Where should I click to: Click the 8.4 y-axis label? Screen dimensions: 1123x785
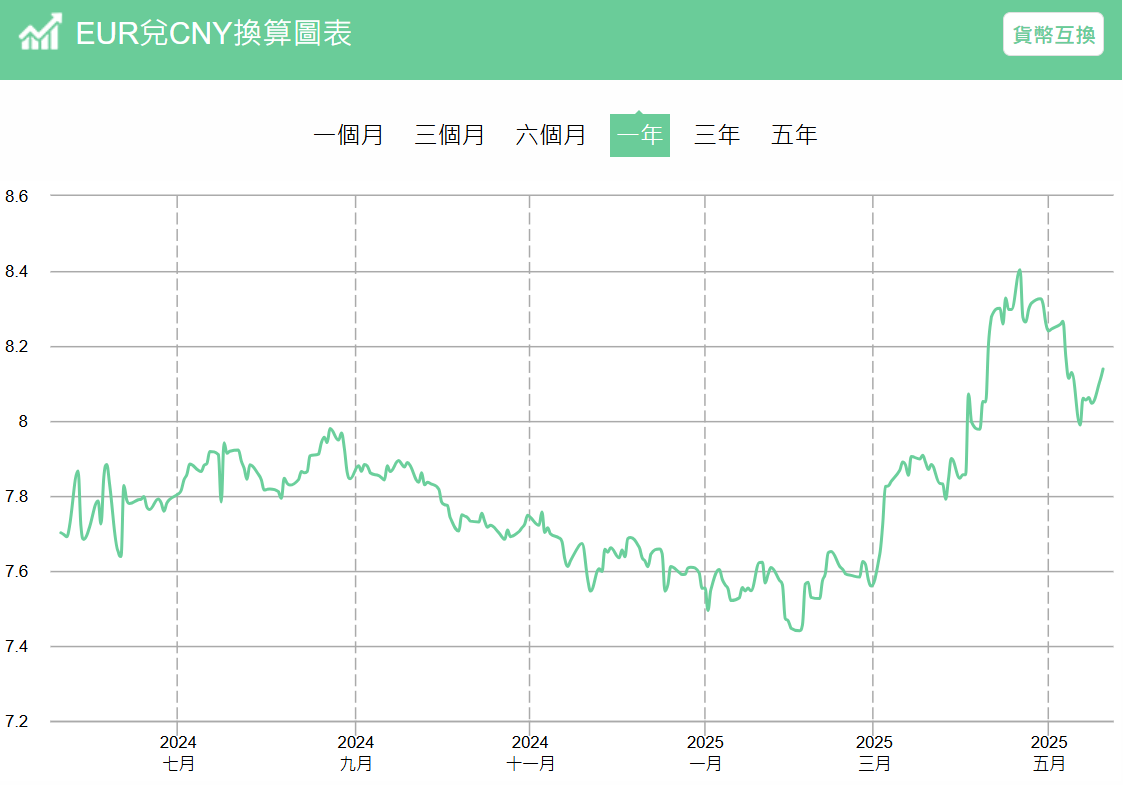click(x=16, y=271)
